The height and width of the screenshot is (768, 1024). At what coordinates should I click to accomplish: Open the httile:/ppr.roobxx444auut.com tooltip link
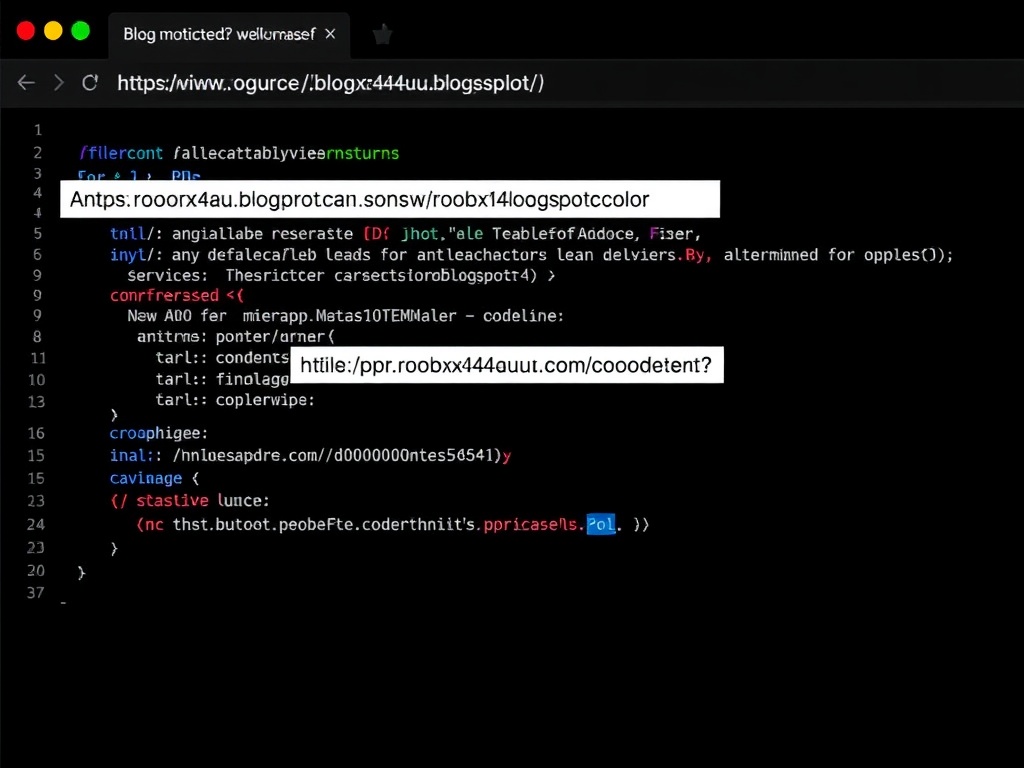[506, 366]
